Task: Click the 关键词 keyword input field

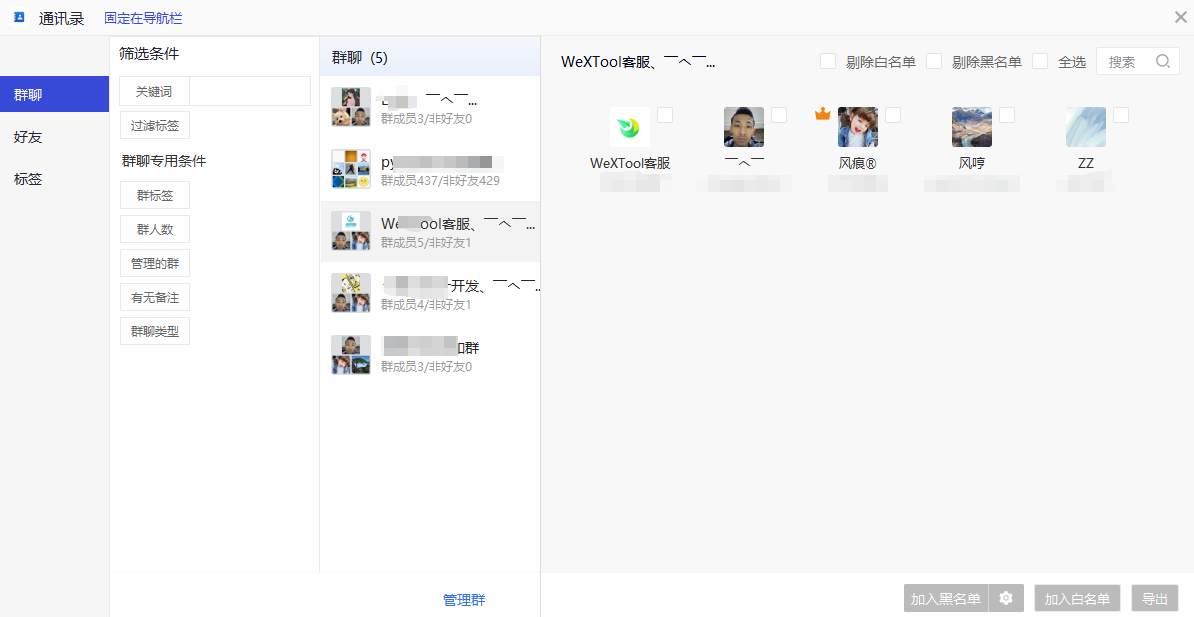Action: tap(249, 92)
